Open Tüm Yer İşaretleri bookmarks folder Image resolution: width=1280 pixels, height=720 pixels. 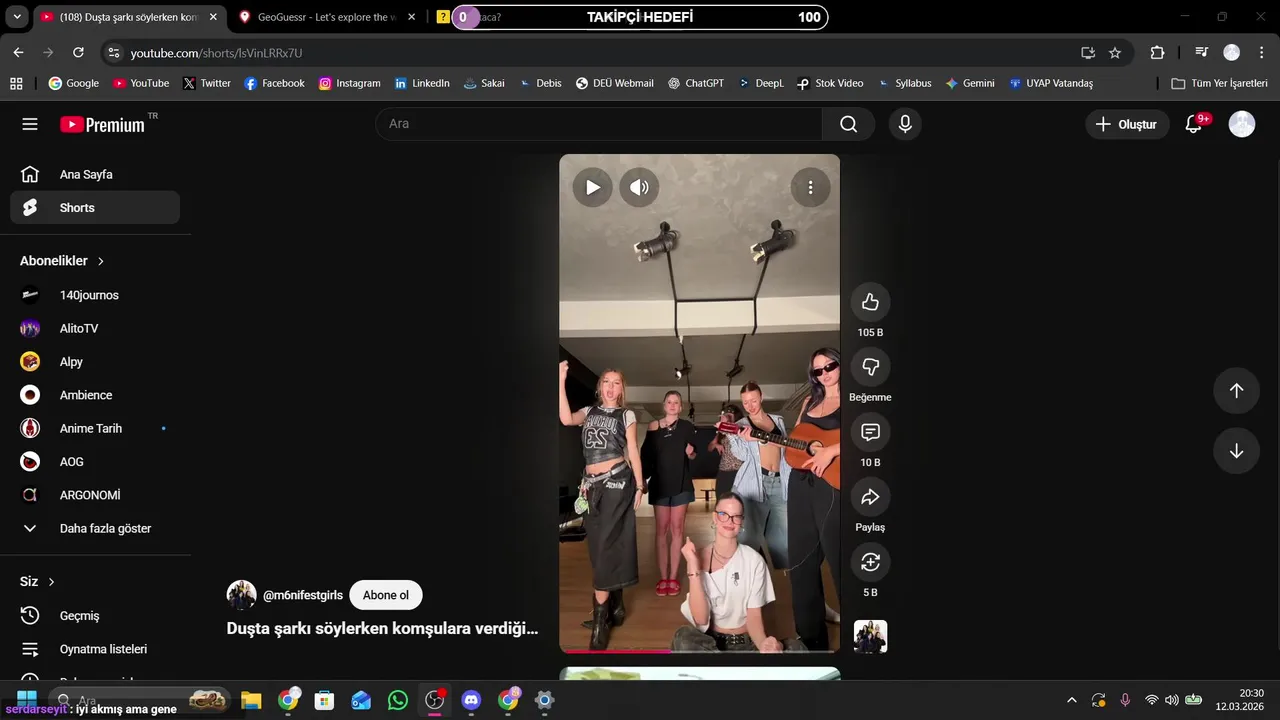pos(1219,84)
